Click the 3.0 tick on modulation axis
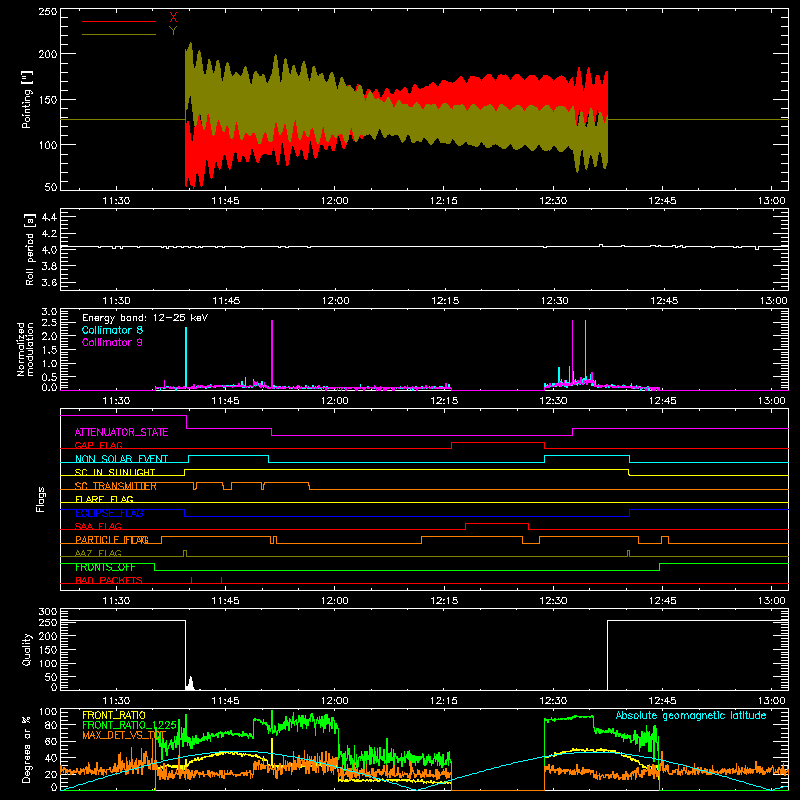Image resolution: width=800 pixels, height=800 pixels. pyautogui.click(x=49, y=312)
